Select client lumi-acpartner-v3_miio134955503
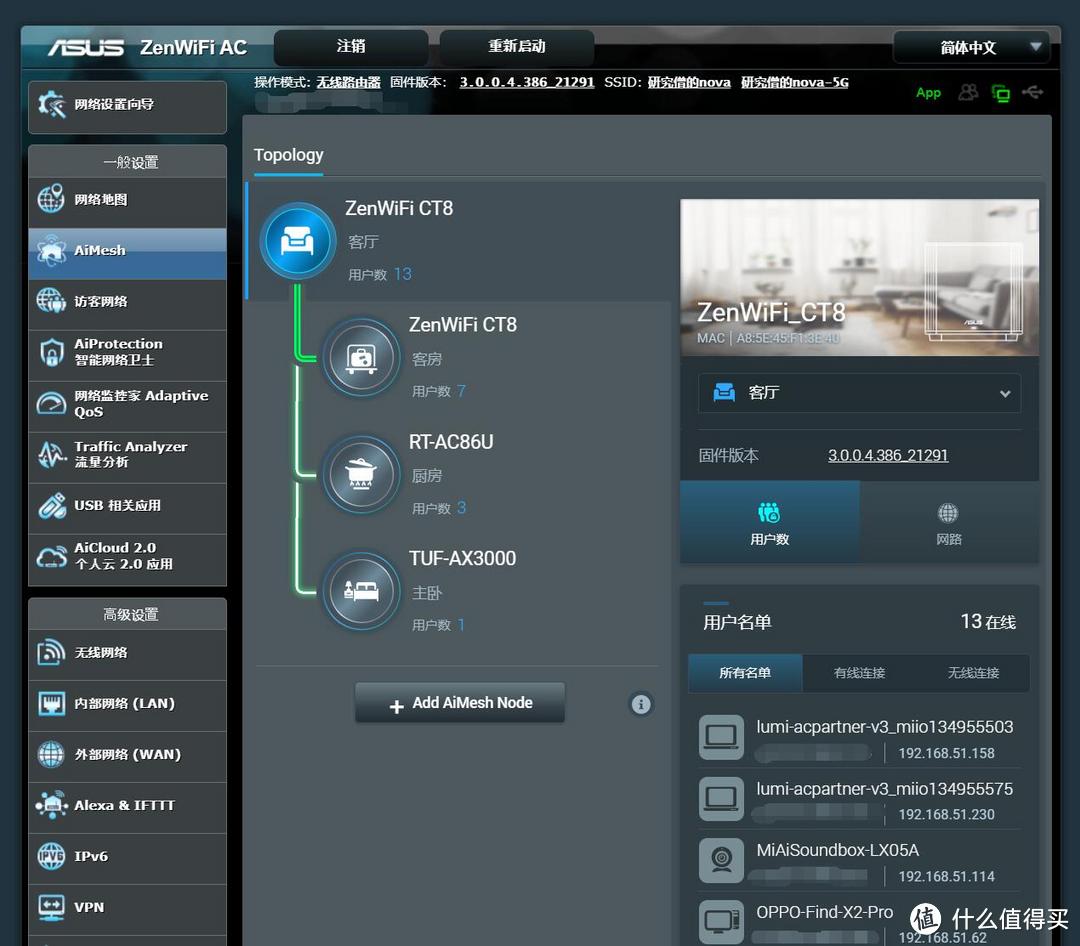Image resolution: width=1080 pixels, height=946 pixels. (884, 728)
